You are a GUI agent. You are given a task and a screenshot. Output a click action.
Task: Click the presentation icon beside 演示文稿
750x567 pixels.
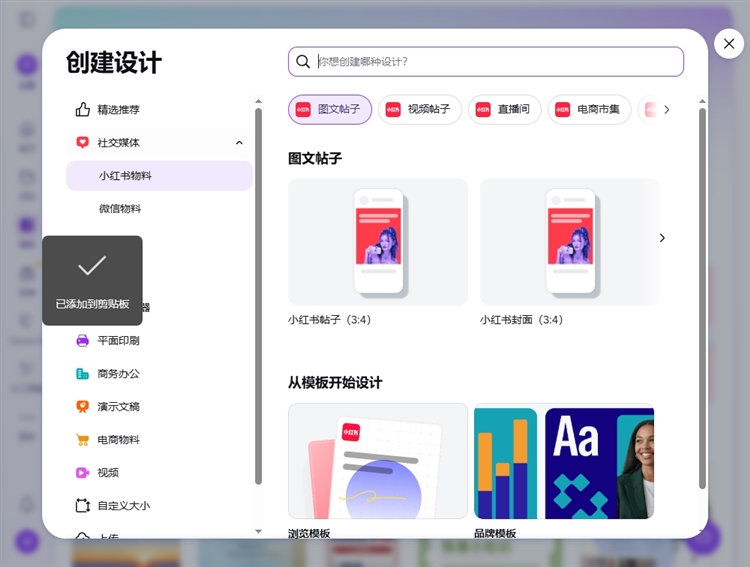82,406
